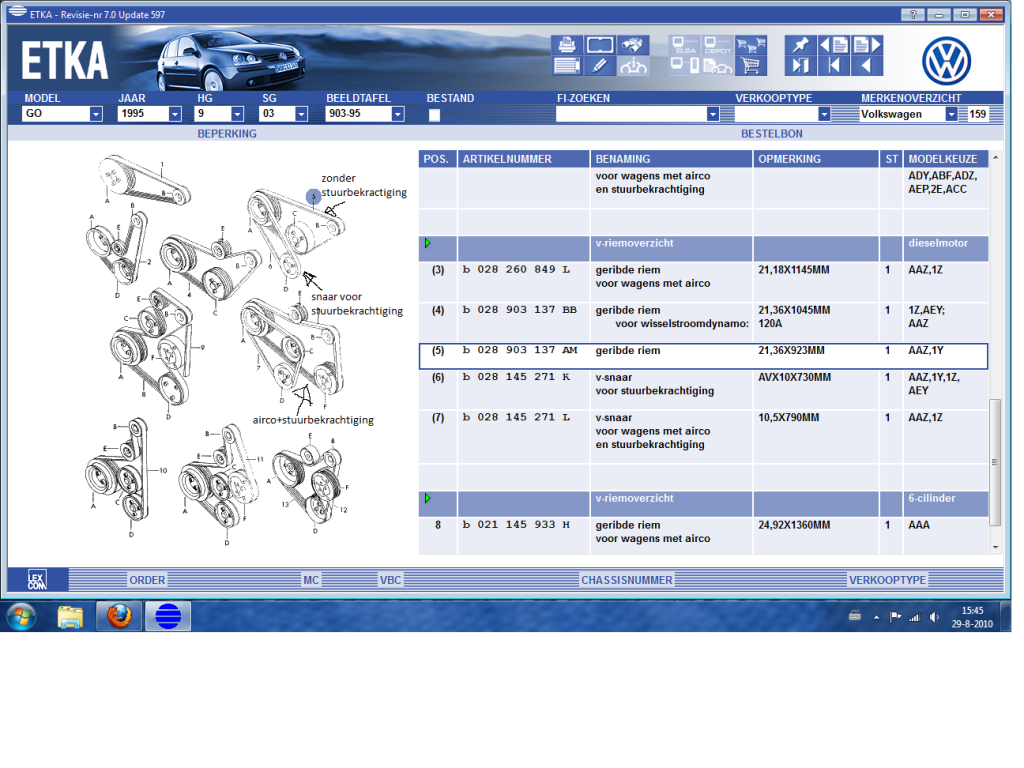The width and height of the screenshot is (1024, 768).
Task: Click the MC button in the bottom bar
Action: pyautogui.click(x=311, y=580)
